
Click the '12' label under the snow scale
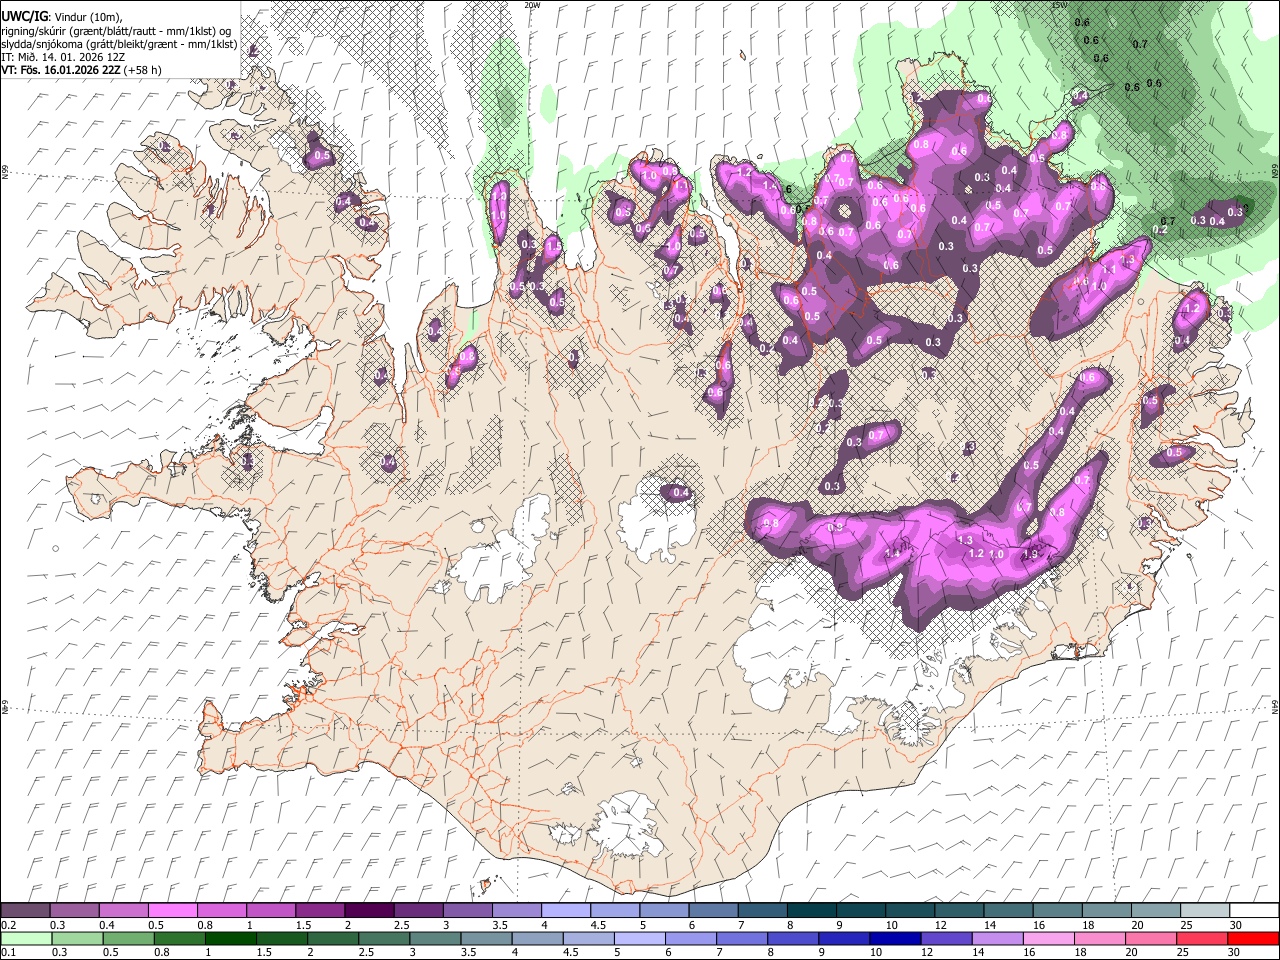tap(940, 924)
